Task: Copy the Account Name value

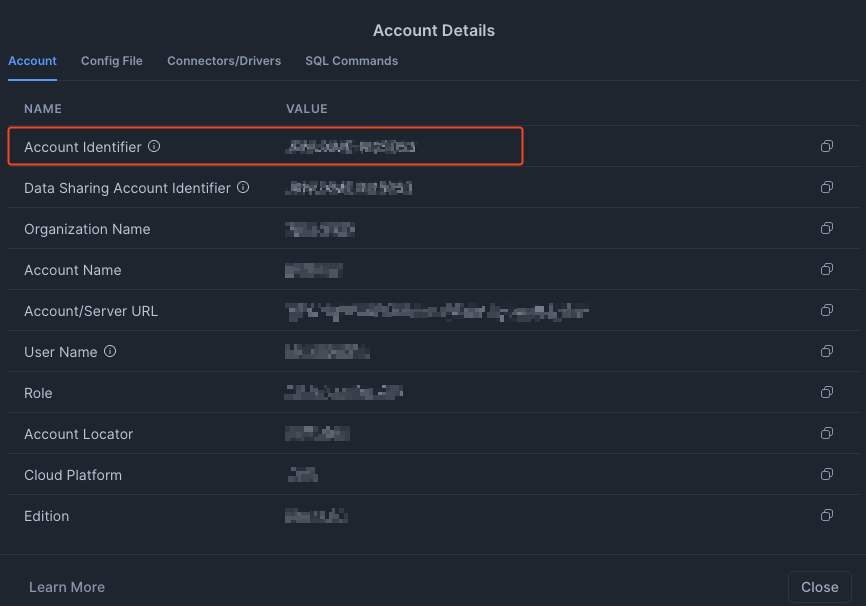Action: tap(827, 270)
